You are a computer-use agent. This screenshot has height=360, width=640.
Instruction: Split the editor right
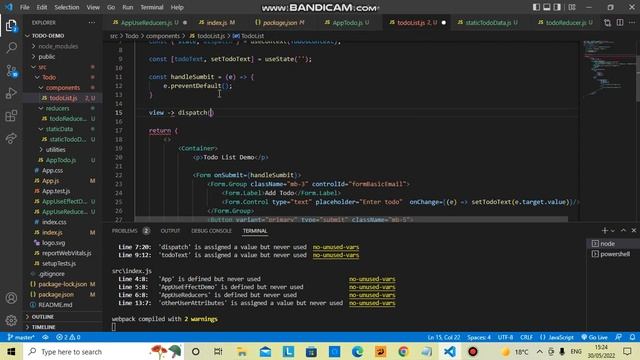620,23
